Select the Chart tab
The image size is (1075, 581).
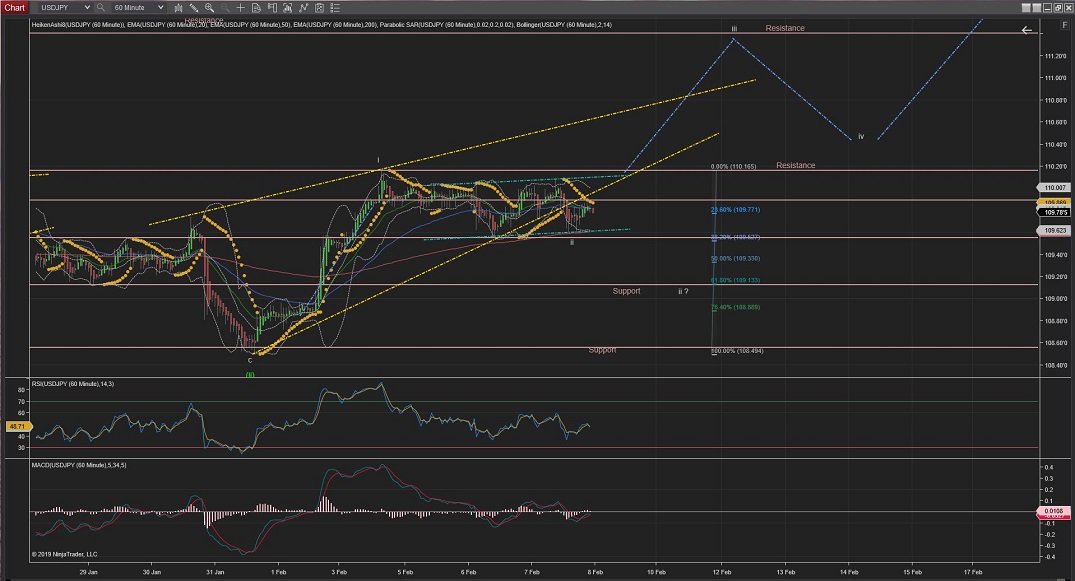[13, 7]
